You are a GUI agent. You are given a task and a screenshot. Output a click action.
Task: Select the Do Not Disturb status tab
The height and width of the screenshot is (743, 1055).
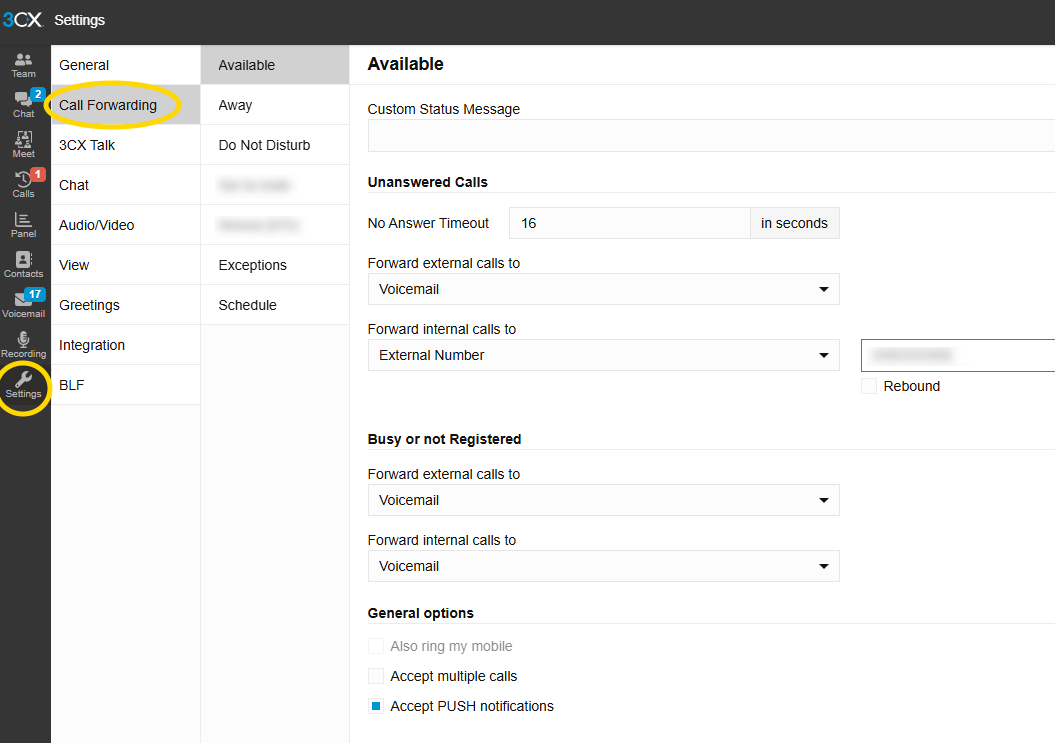275,145
